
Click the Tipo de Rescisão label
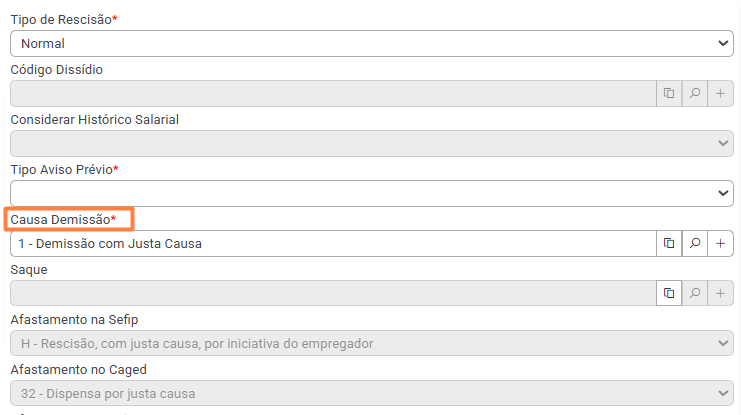click(64, 19)
